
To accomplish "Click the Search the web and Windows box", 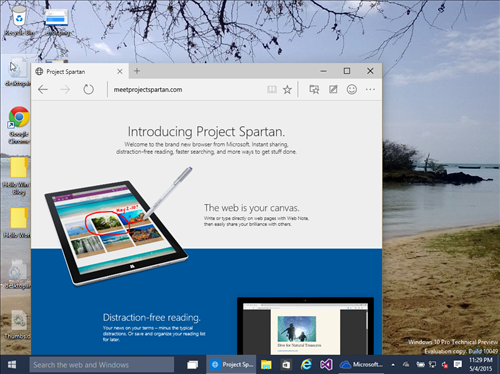I will click(102, 365).
